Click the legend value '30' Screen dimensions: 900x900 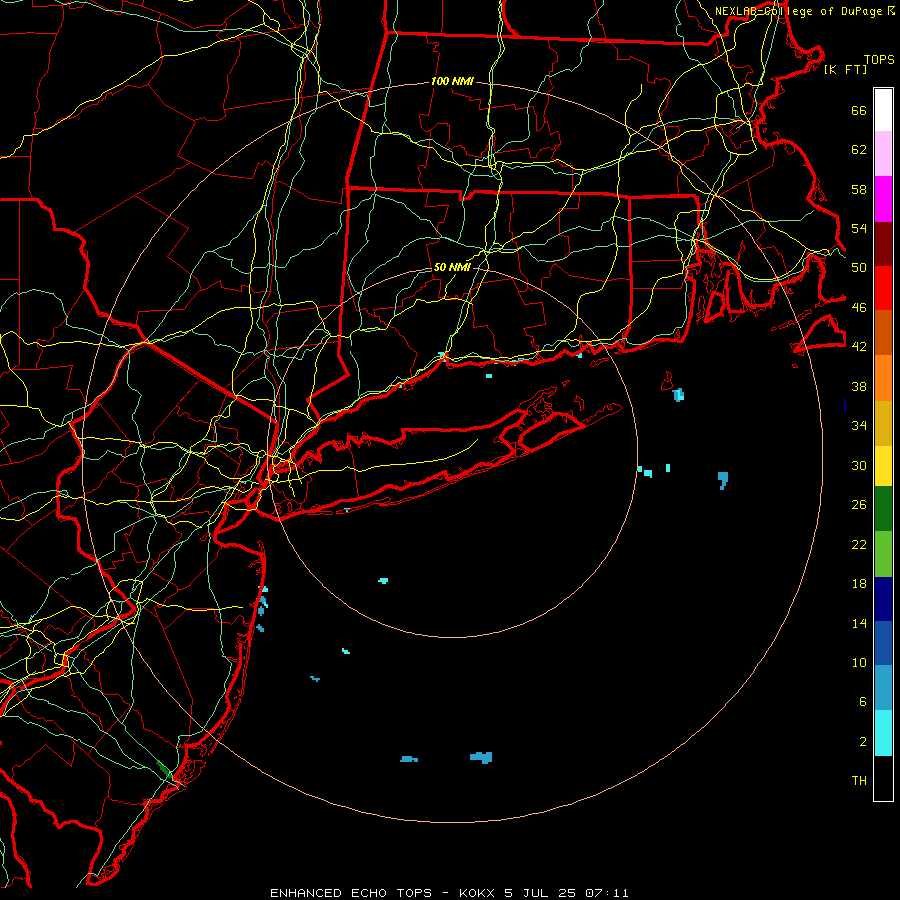tap(859, 465)
